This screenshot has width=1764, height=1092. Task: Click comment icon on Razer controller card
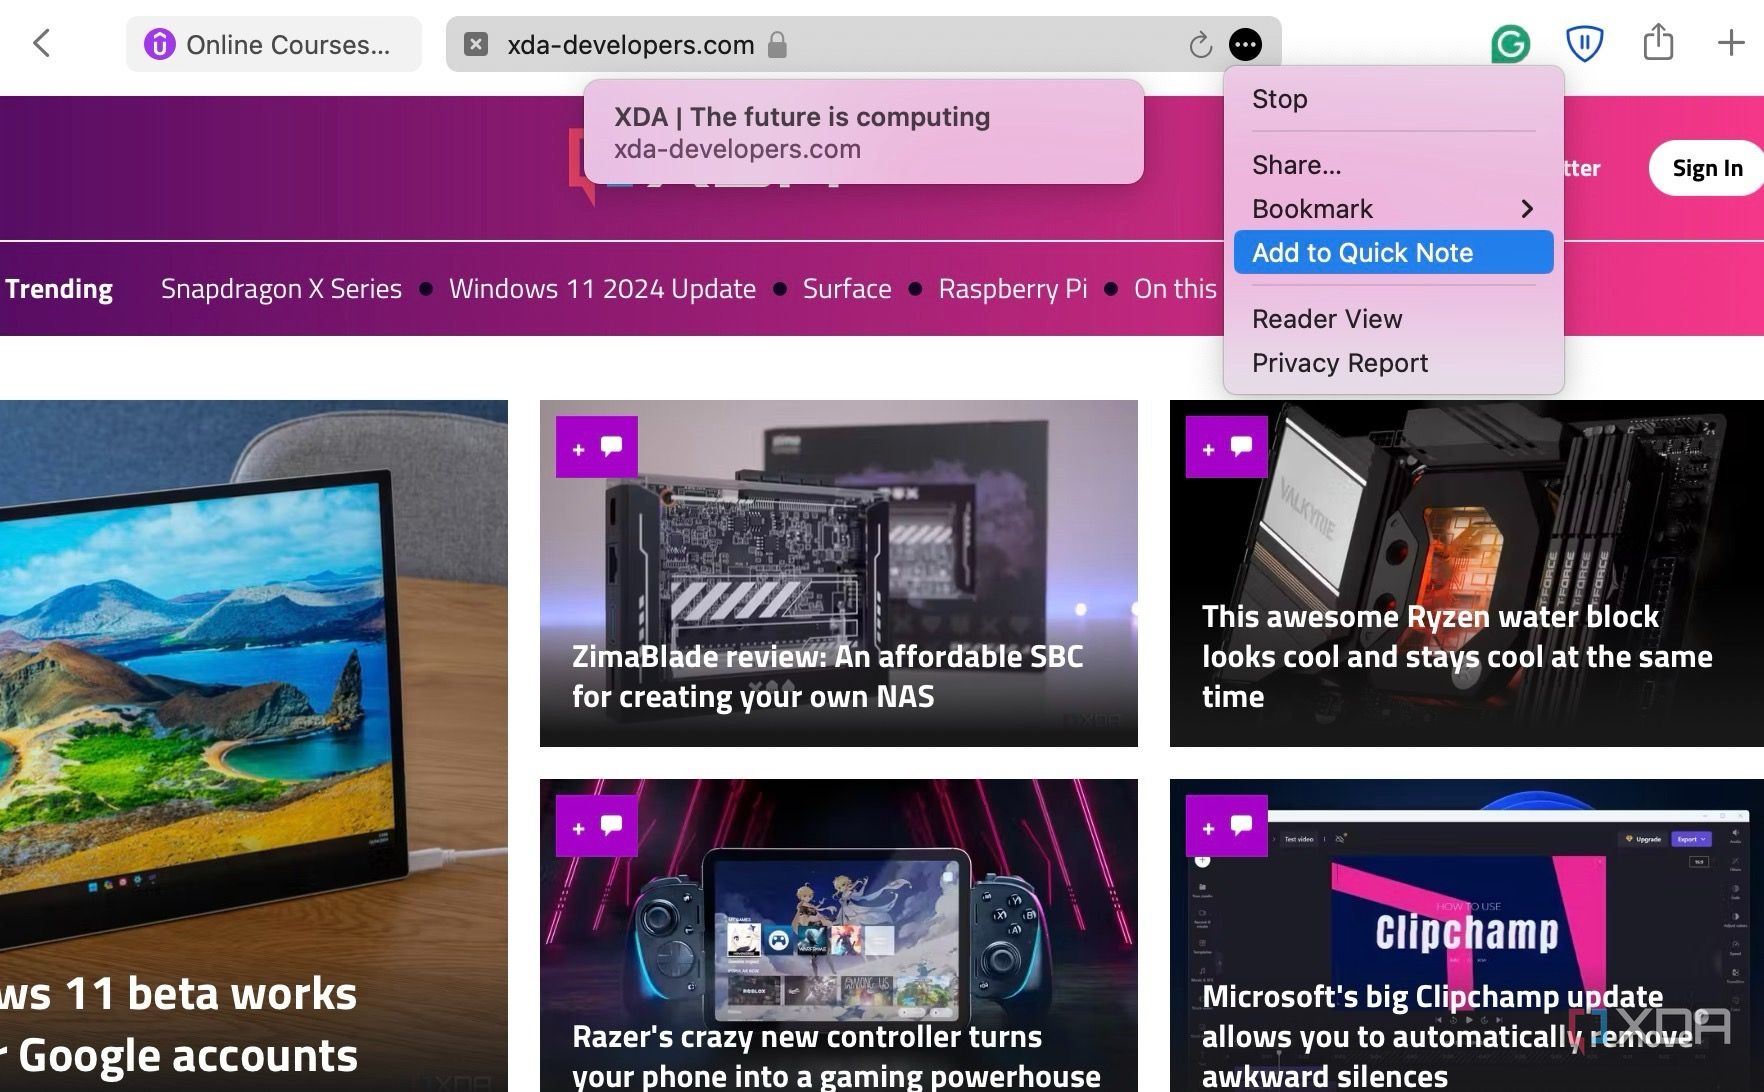click(611, 826)
